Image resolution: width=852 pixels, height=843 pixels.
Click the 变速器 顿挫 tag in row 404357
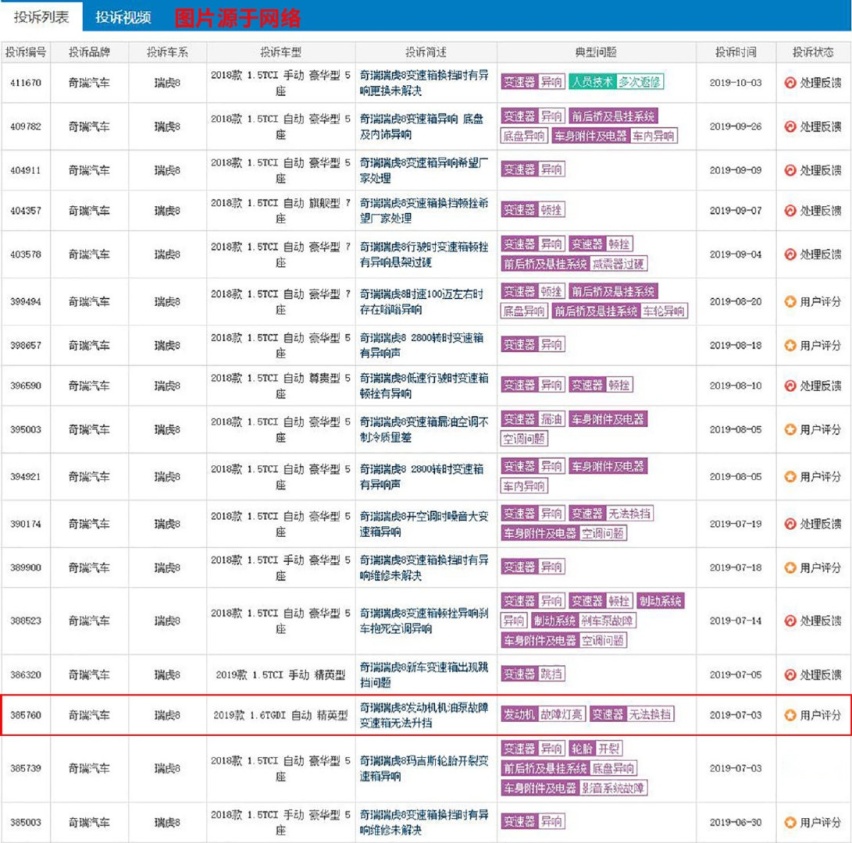pos(533,210)
